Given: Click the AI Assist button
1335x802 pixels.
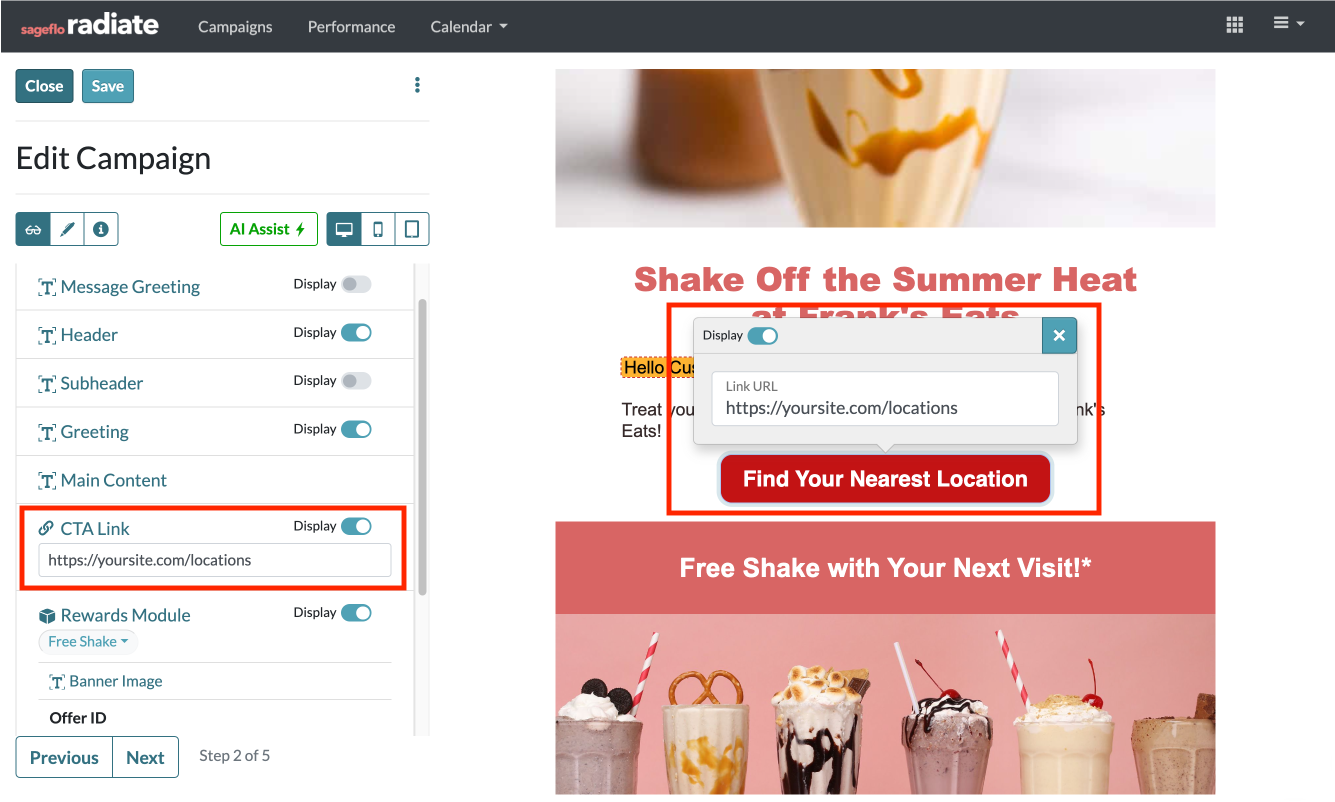Looking at the screenshot, I should pyautogui.click(x=268, y=228).
